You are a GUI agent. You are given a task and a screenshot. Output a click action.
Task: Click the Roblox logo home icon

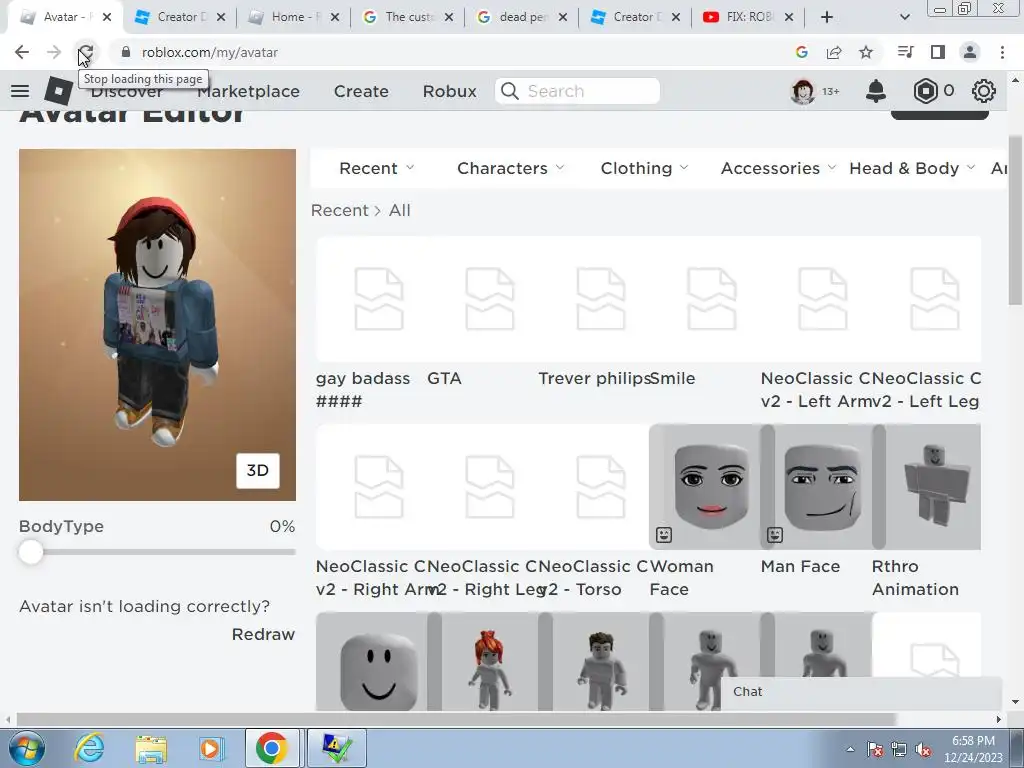pyautogui.click(x=58, y=91)
